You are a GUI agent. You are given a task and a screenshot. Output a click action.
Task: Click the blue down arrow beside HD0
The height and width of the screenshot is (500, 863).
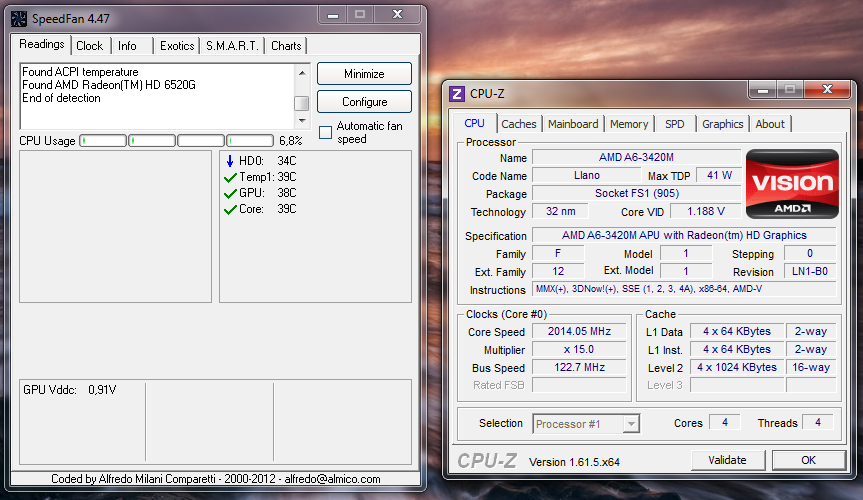tap(230, 161)
